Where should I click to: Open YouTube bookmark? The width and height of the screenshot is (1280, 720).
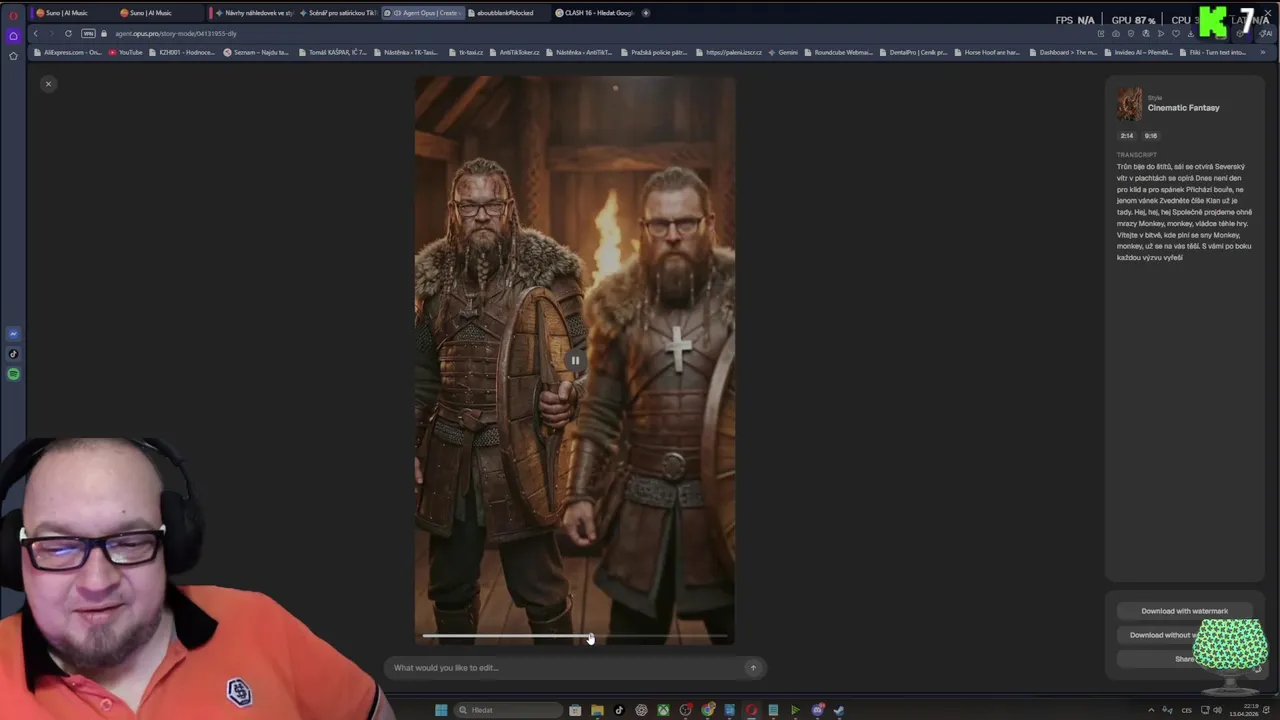(x=125, y=52)
